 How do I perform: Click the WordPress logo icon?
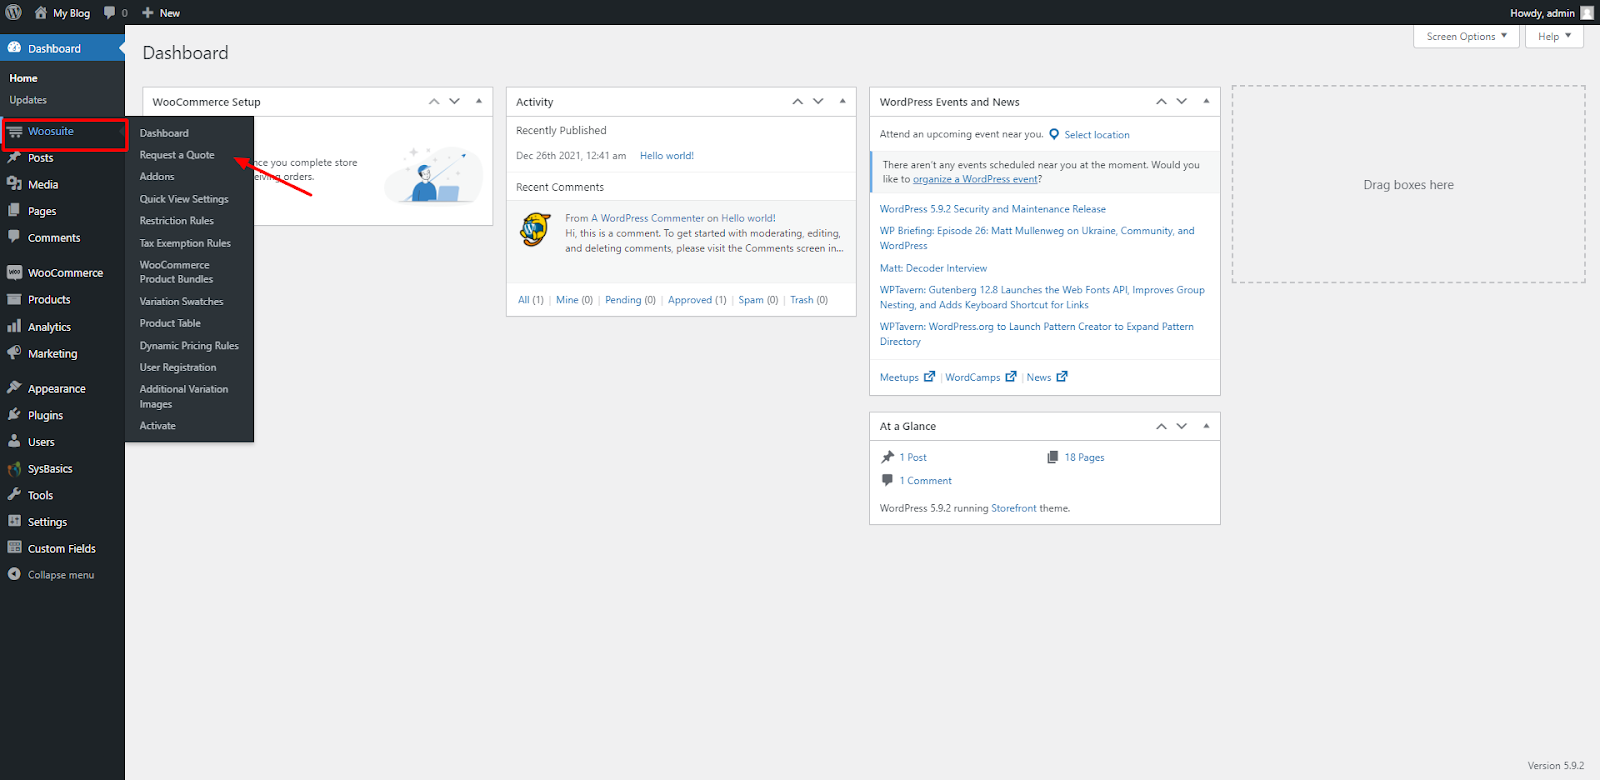coord(14,13)
